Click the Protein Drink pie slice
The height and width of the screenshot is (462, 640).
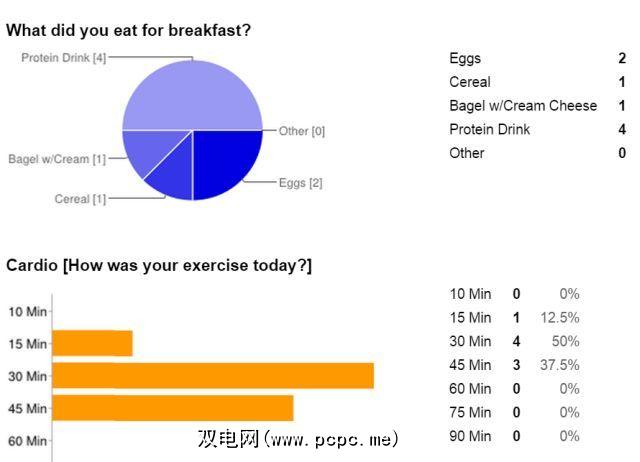tap(192, 95)
